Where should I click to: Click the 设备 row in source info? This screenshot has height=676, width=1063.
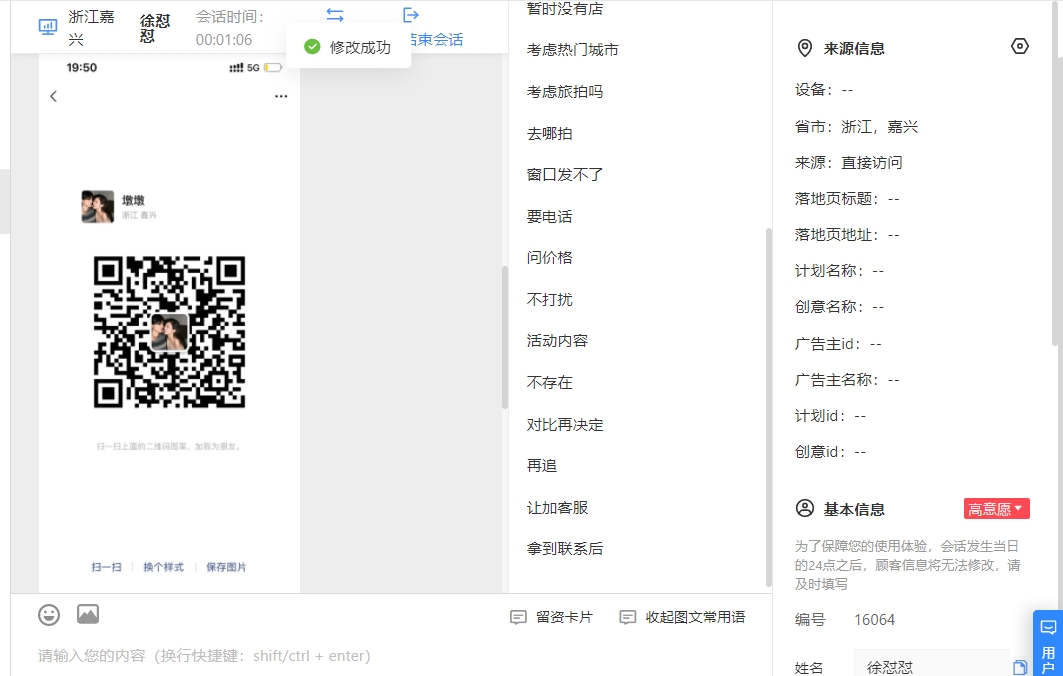[824, 90]
